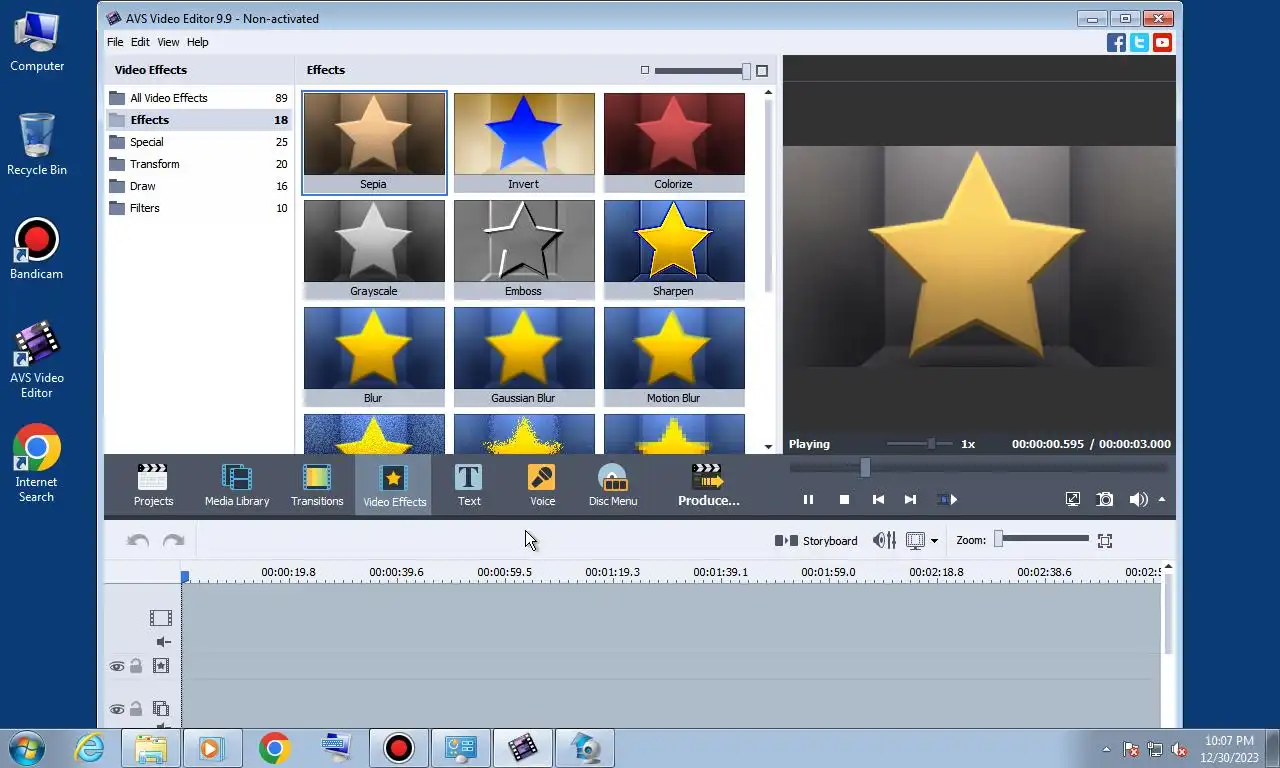
Task: Select the Filters category
Action: pos(198,208)
